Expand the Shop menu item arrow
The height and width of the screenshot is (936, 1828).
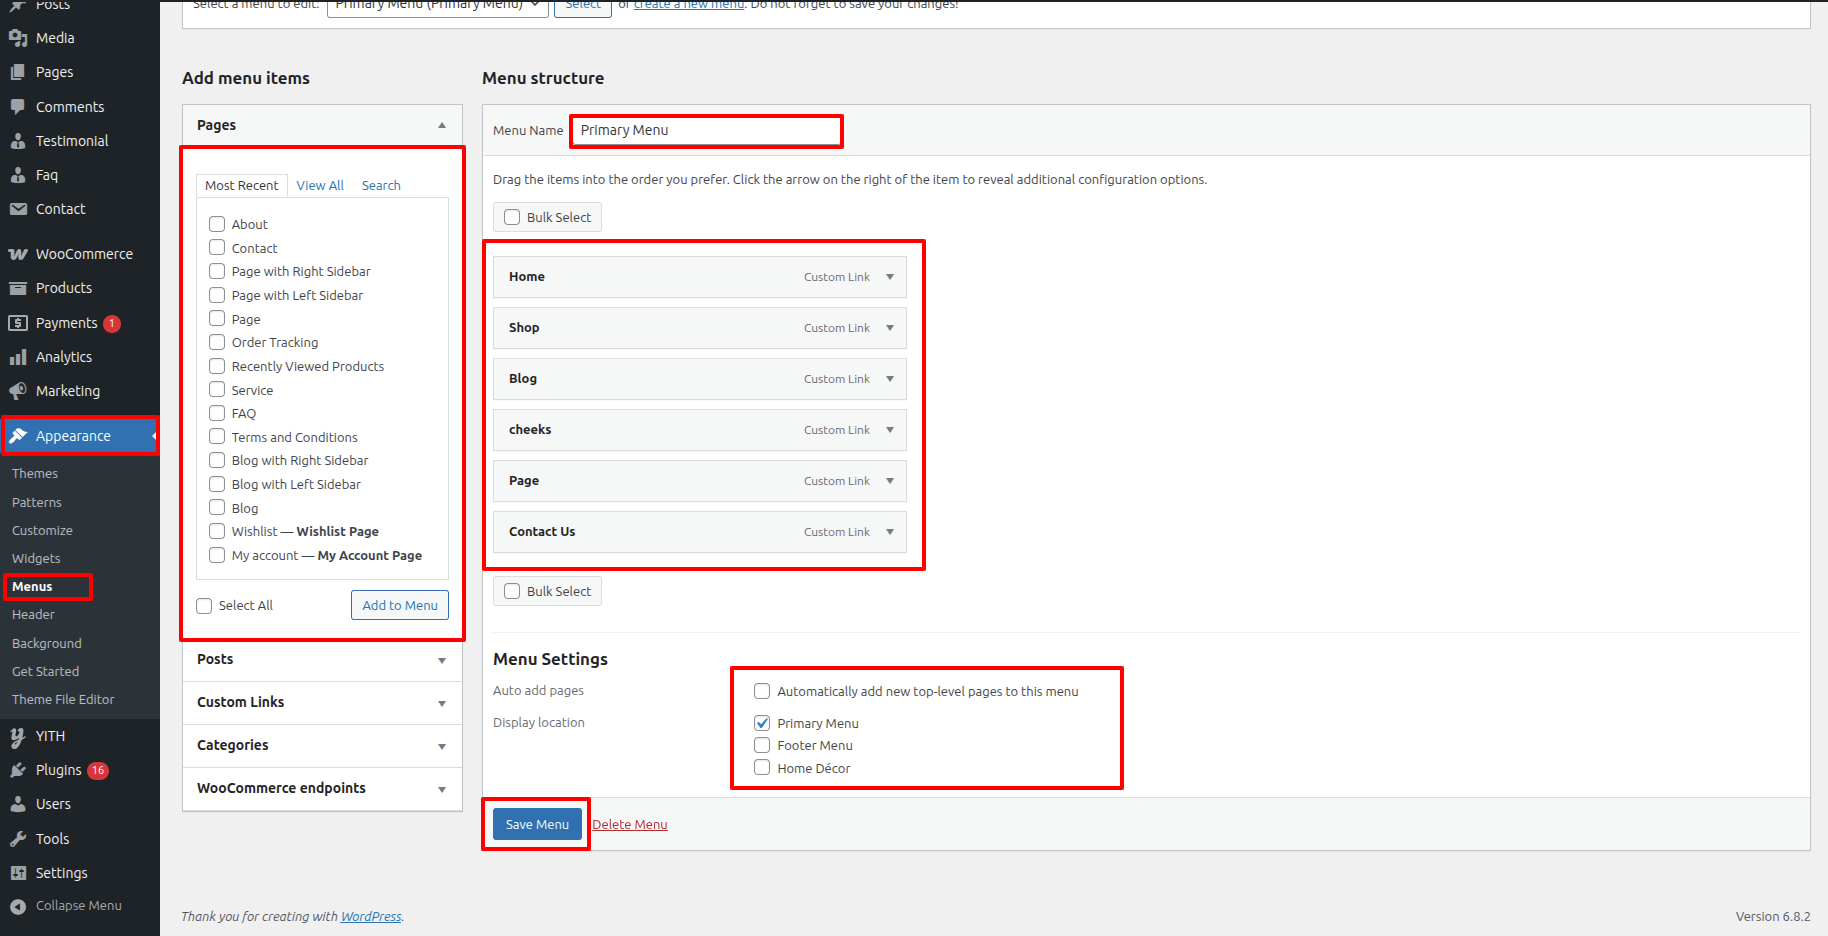pyautogui.click(x=889, y=328)
